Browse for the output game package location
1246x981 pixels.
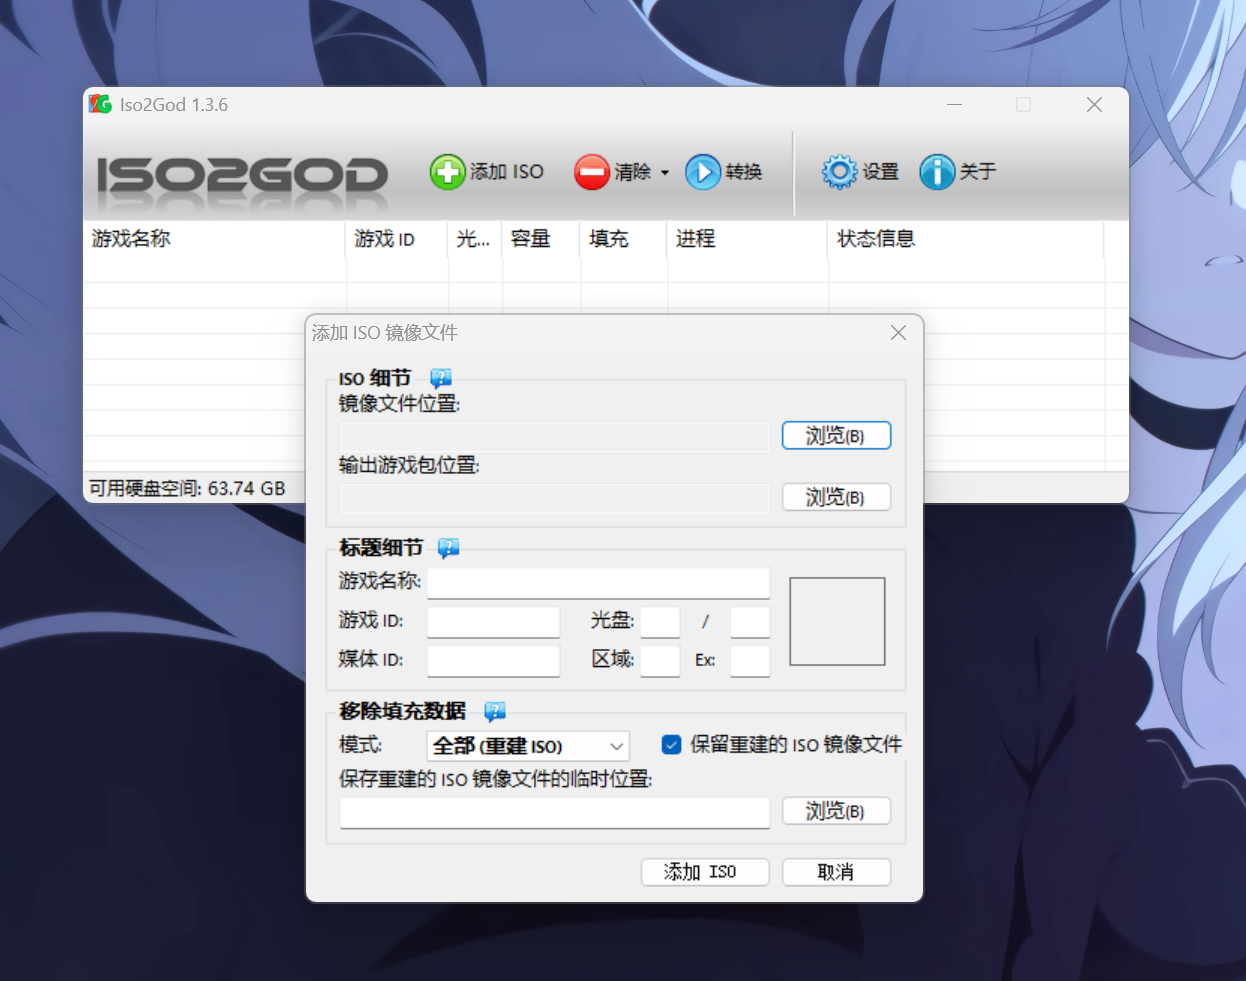[835, 498]
